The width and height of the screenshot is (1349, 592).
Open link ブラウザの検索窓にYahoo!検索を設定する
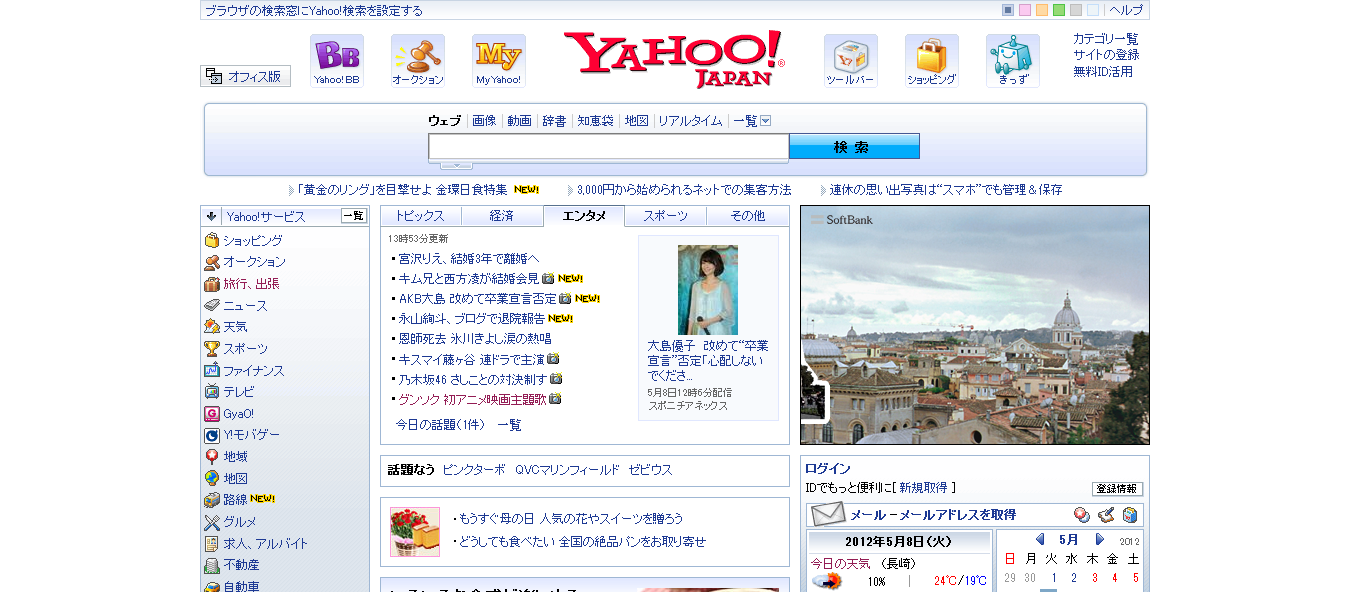(x=314, y=11)
